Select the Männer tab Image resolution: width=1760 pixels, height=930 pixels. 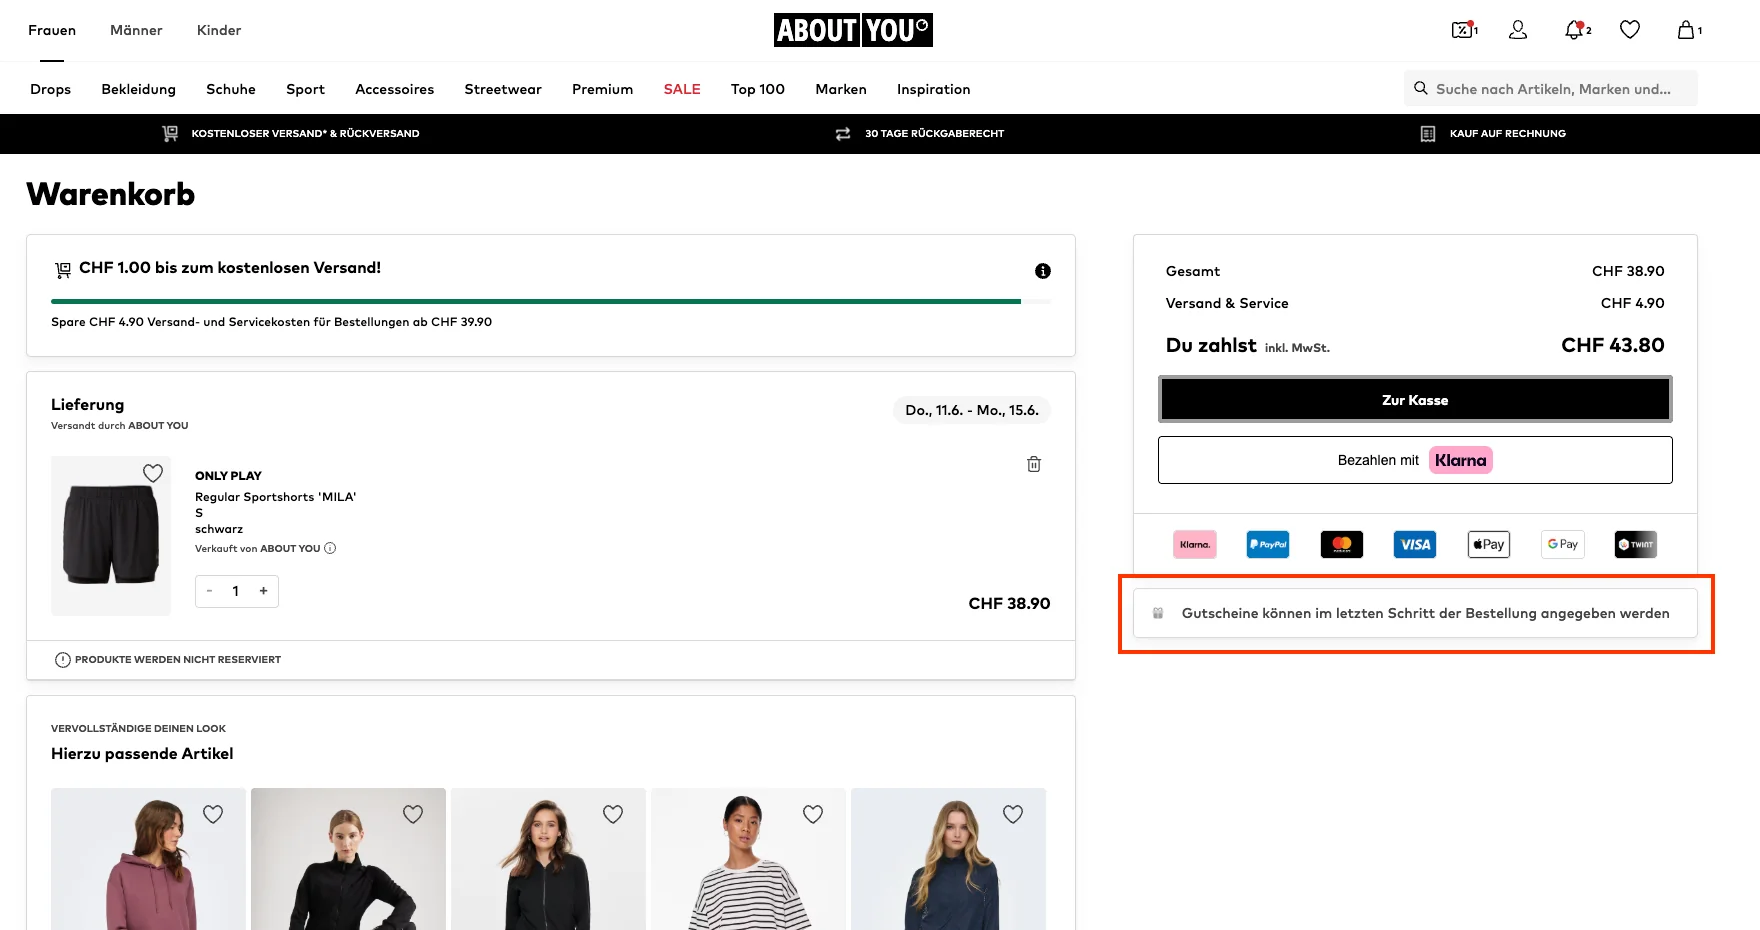(136, 30)
